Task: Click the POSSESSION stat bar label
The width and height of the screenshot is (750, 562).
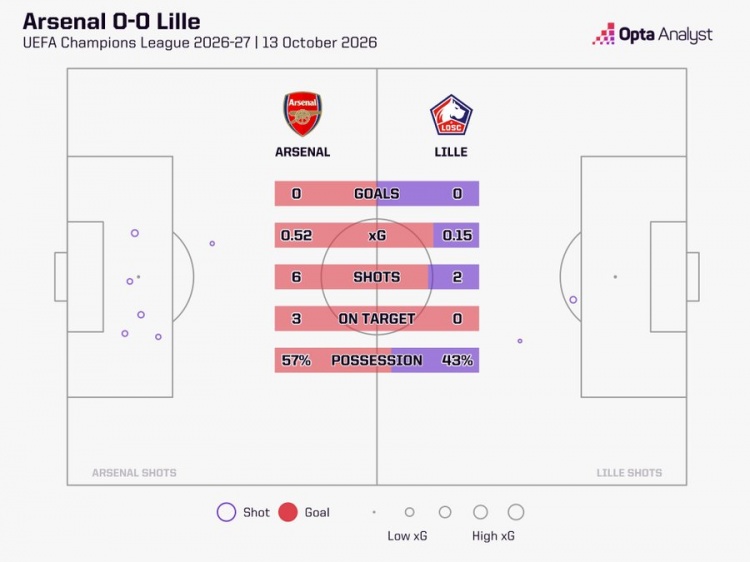Action: 377,360
